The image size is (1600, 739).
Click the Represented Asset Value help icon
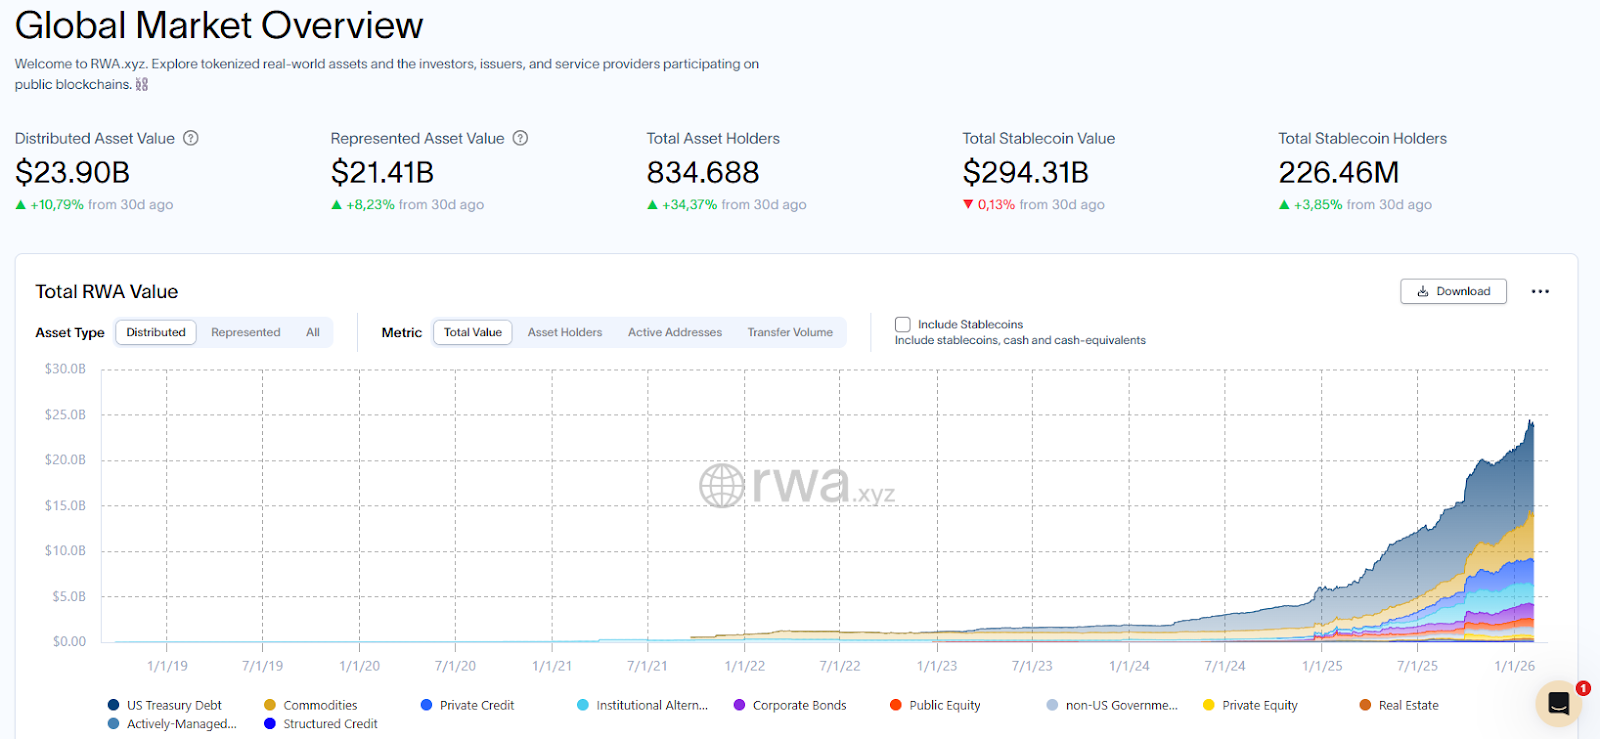[520, 138]
